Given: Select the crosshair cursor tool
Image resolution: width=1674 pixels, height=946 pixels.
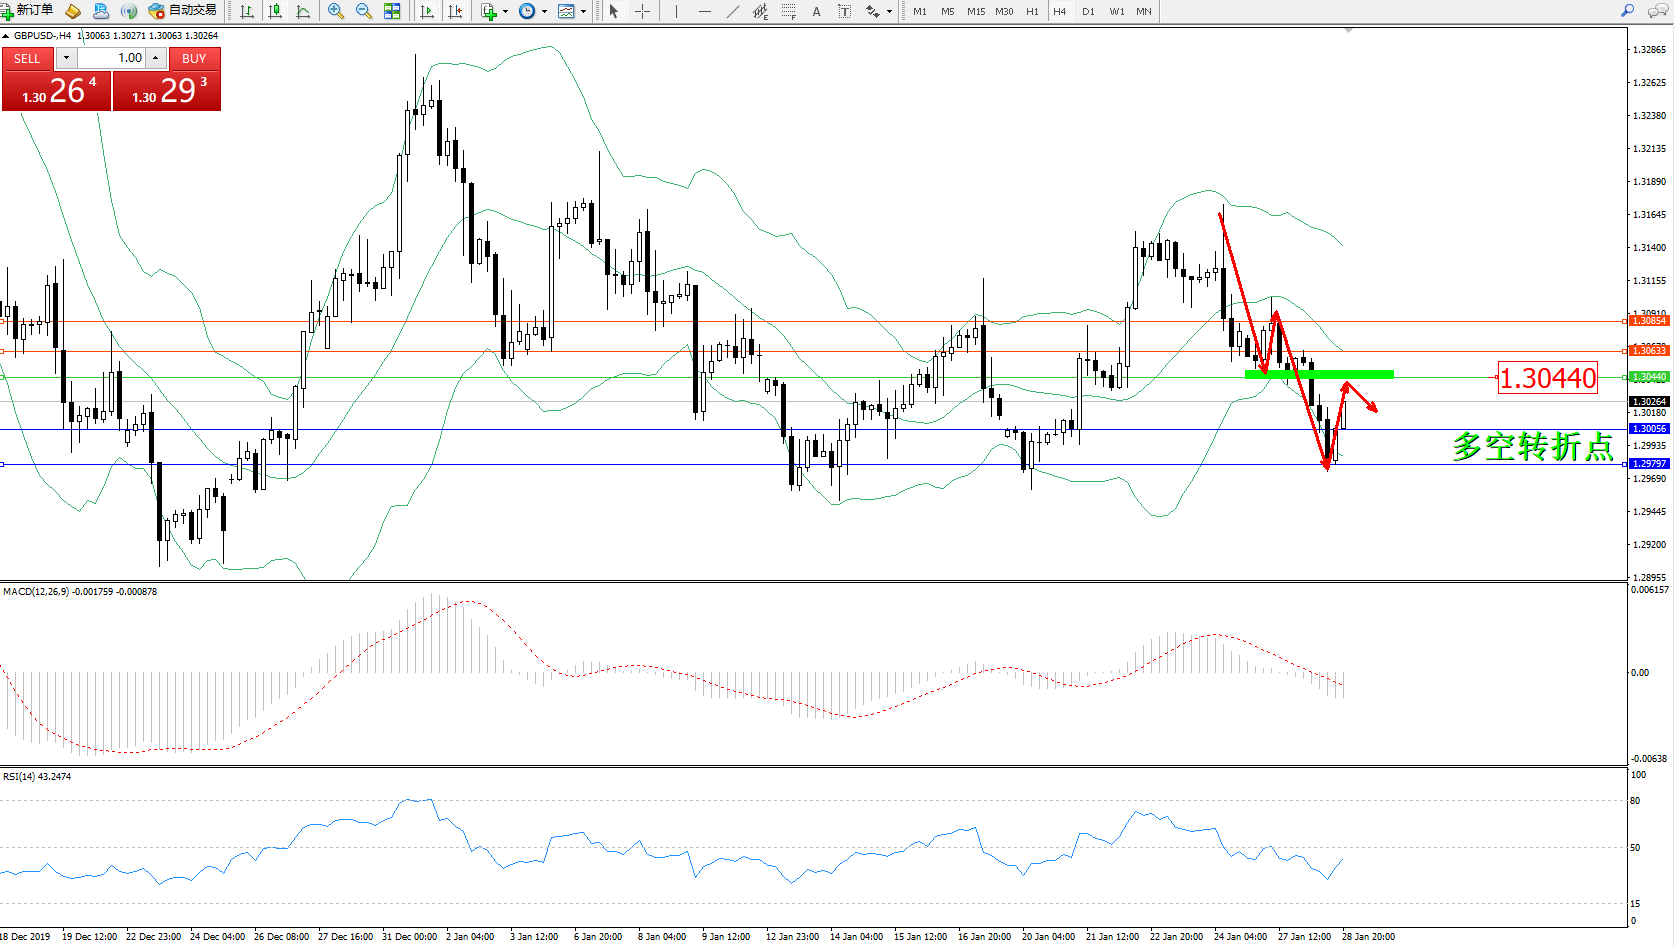Looking at the screenshot, I should pyautogui.click(x=642, y=11).
